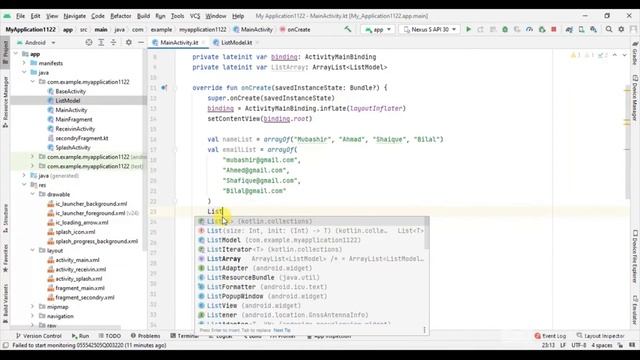Stop the app with red square
The width and height of the screenshot is (640, 360).
coord(554,29)
